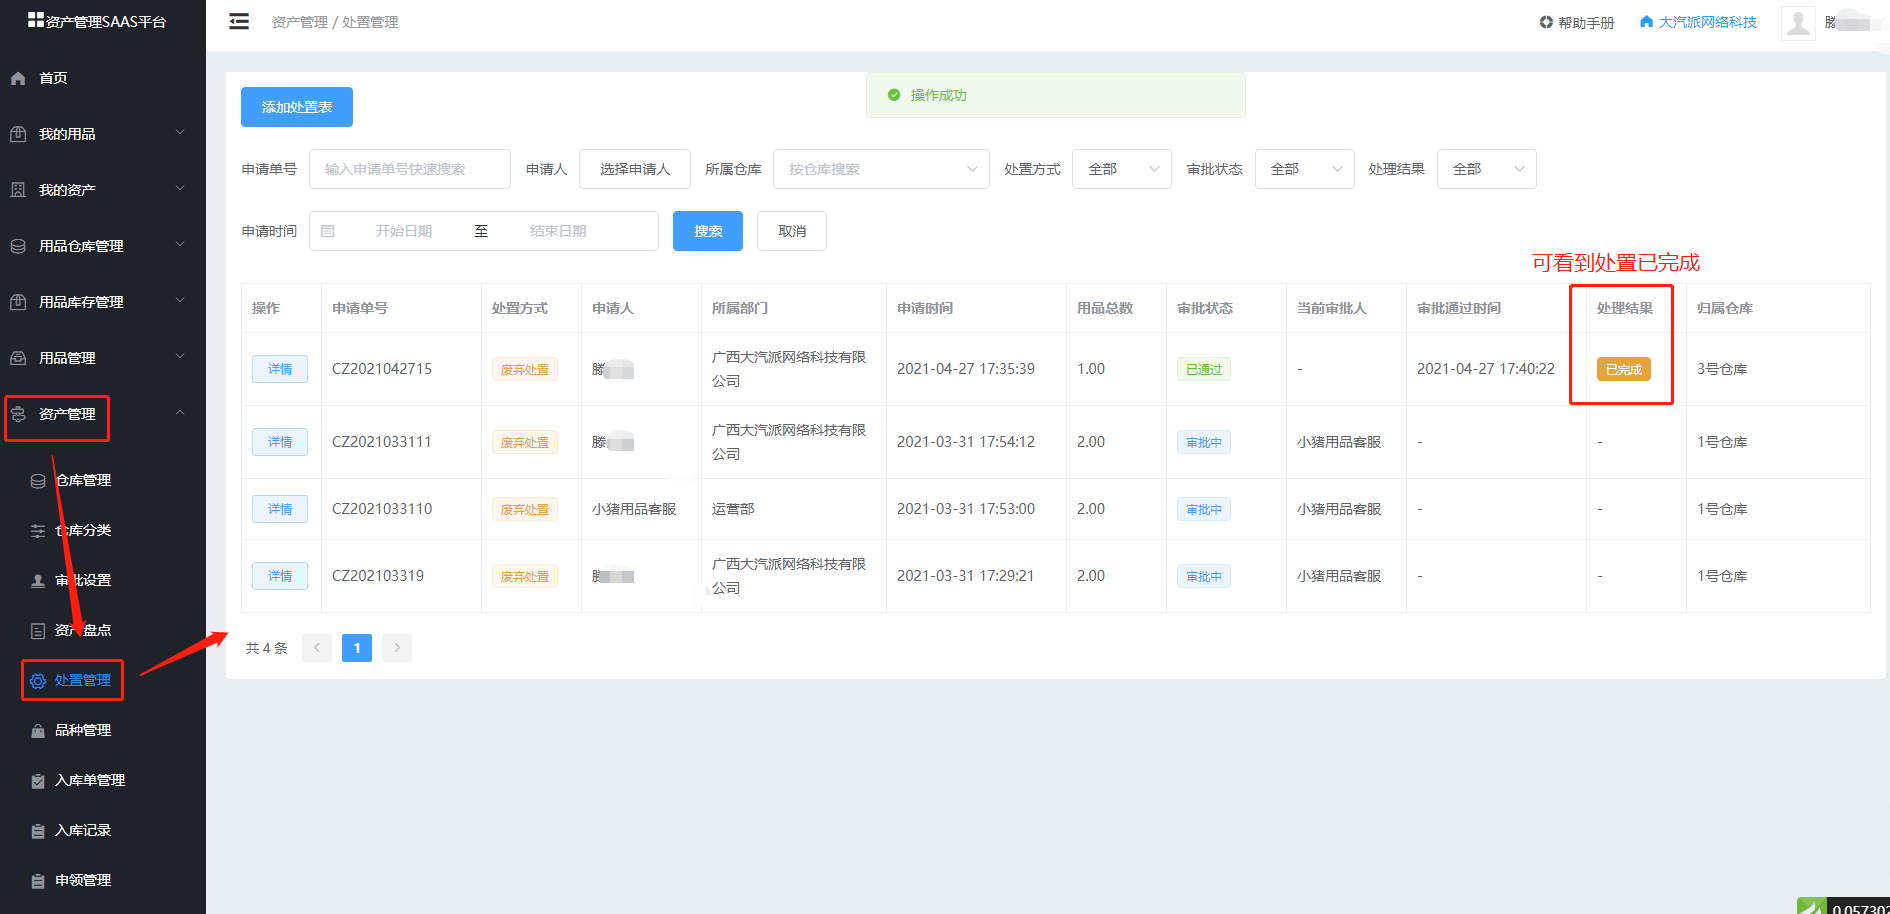The height and width of the screenshot is (914, 1890).
Task: Click the 取消 button
Action: point(792,231)
